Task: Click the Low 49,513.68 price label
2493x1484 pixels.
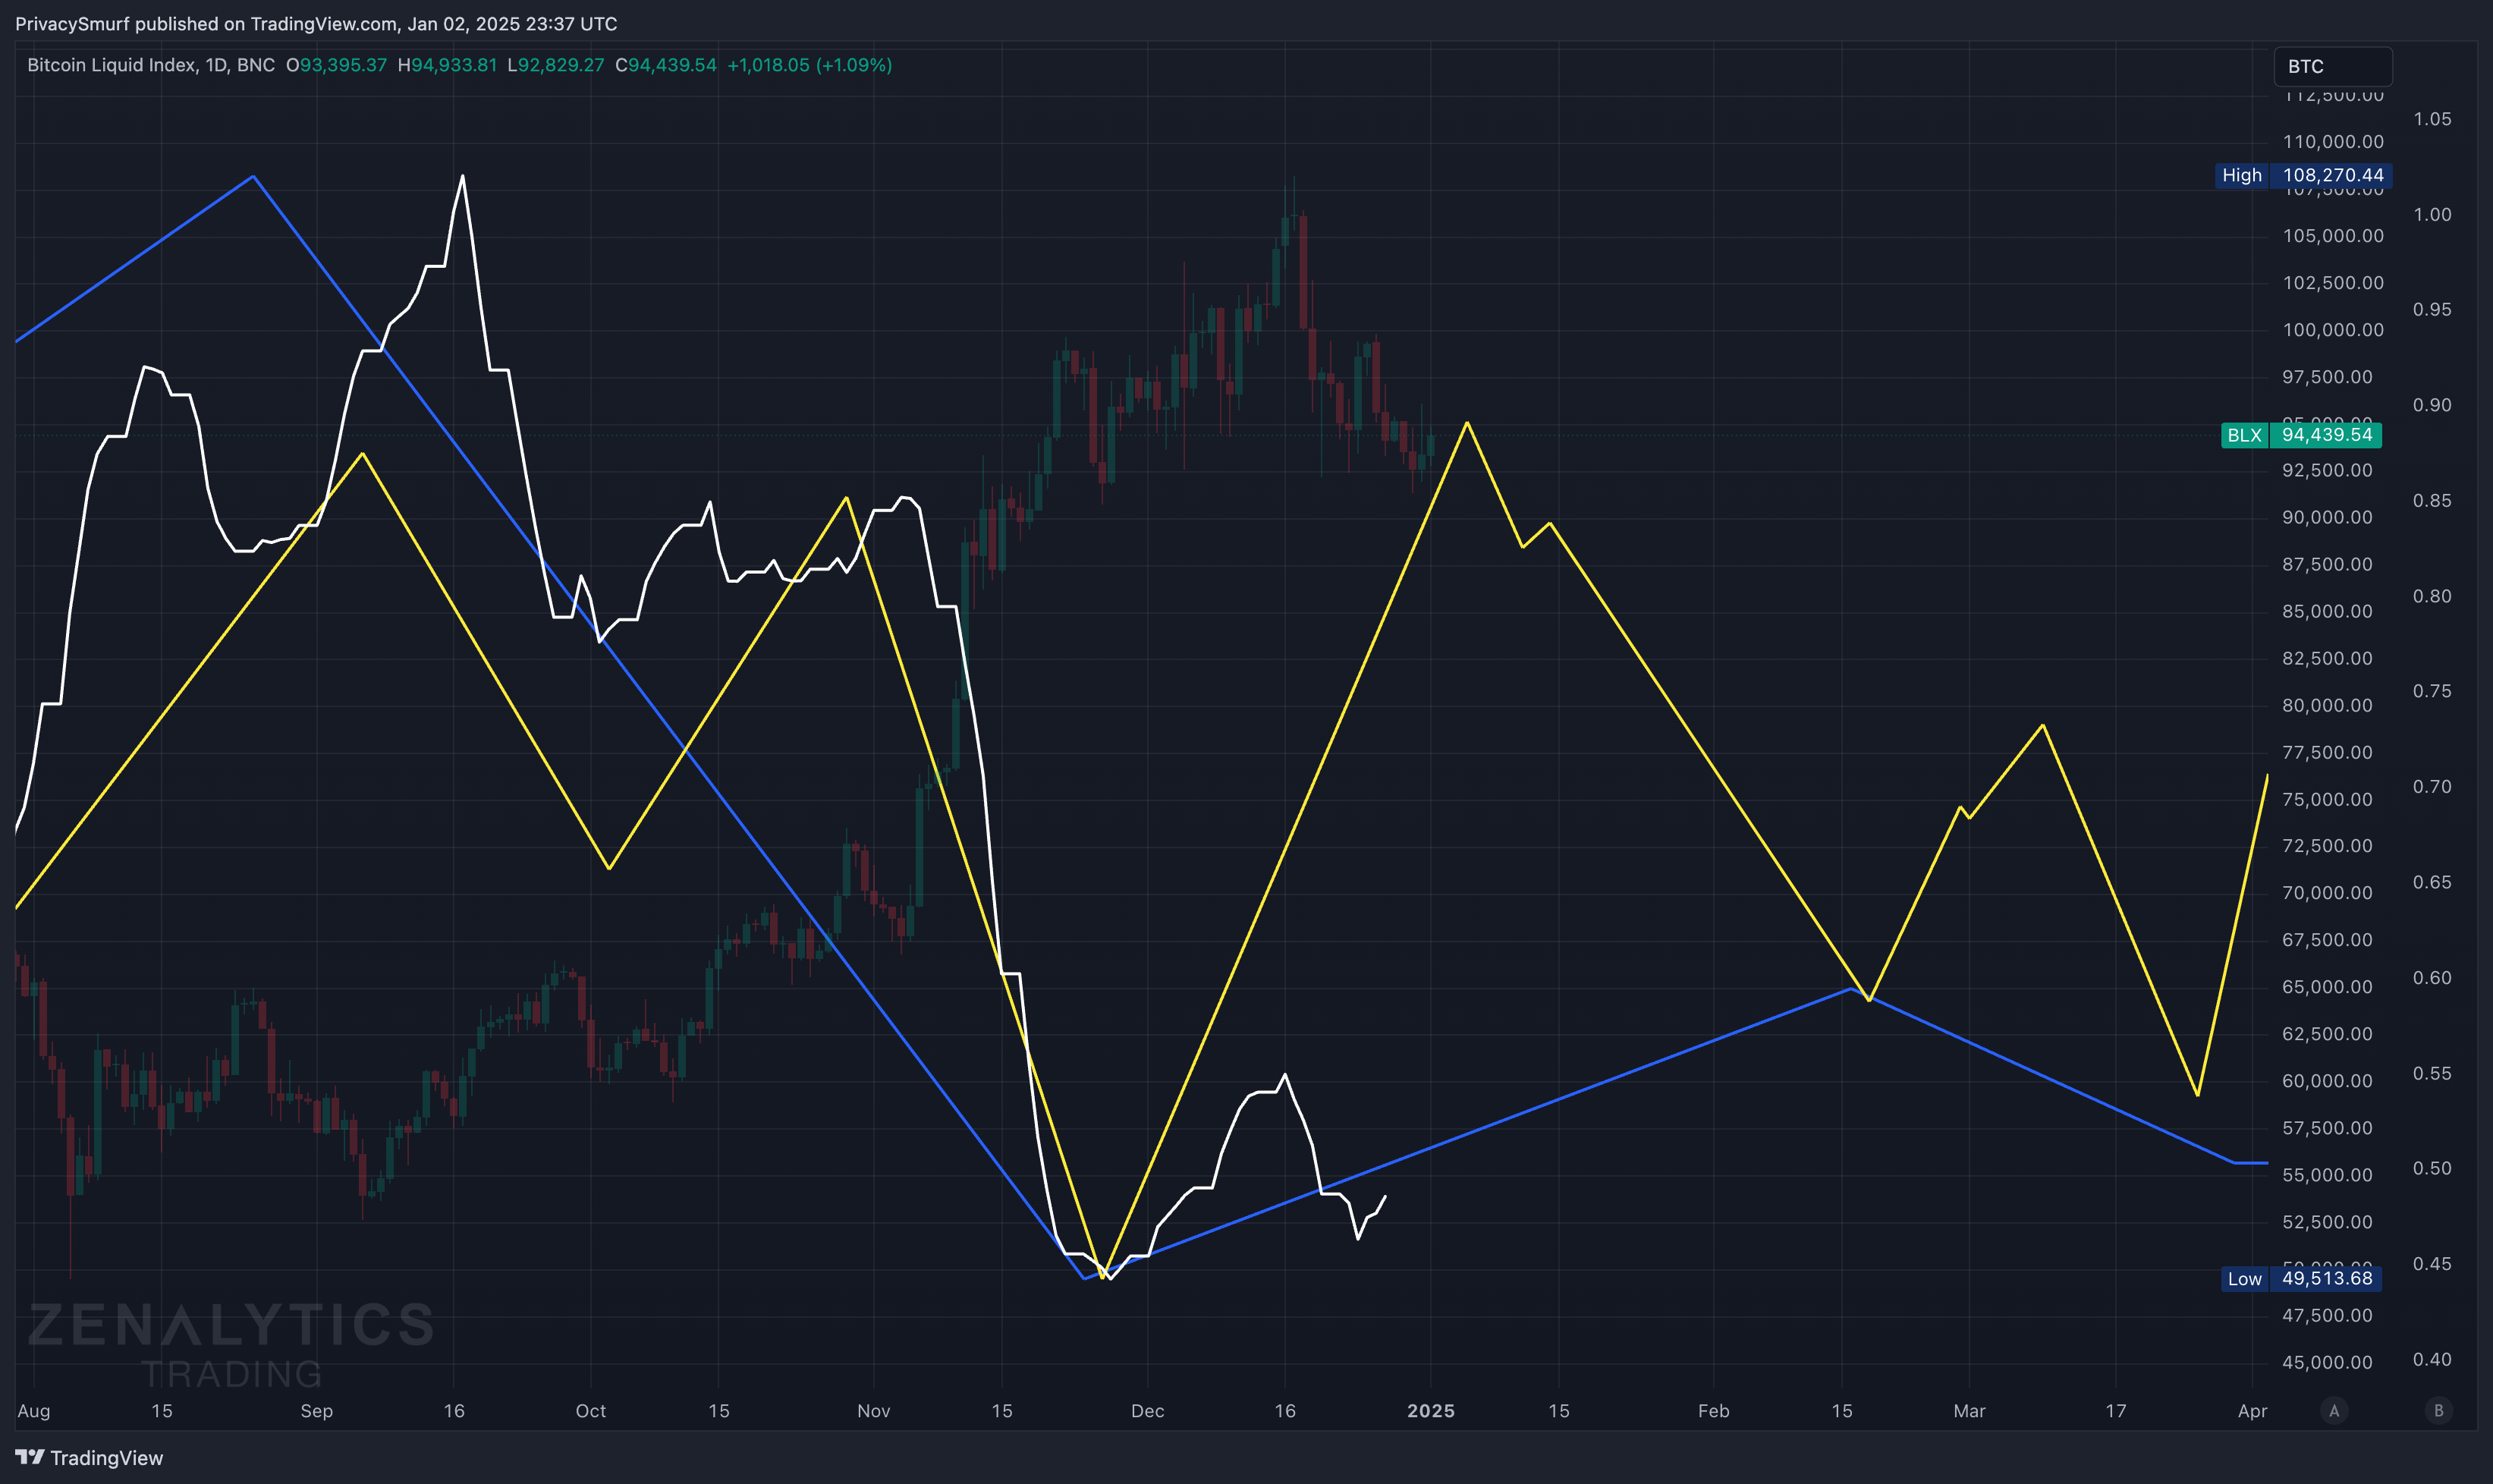Action: (2300, 1278)
